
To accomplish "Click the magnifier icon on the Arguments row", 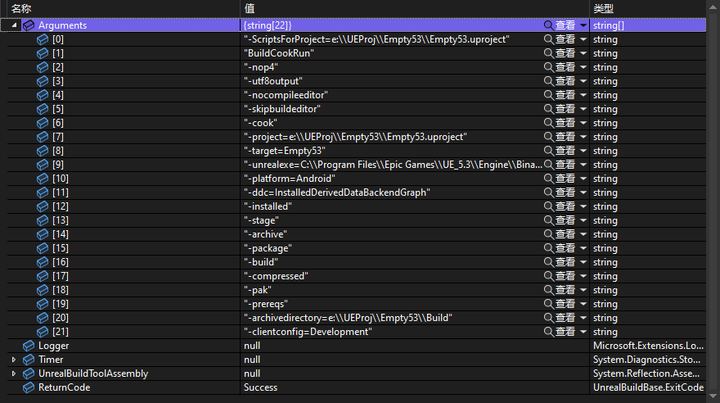I will pos(548,25).
